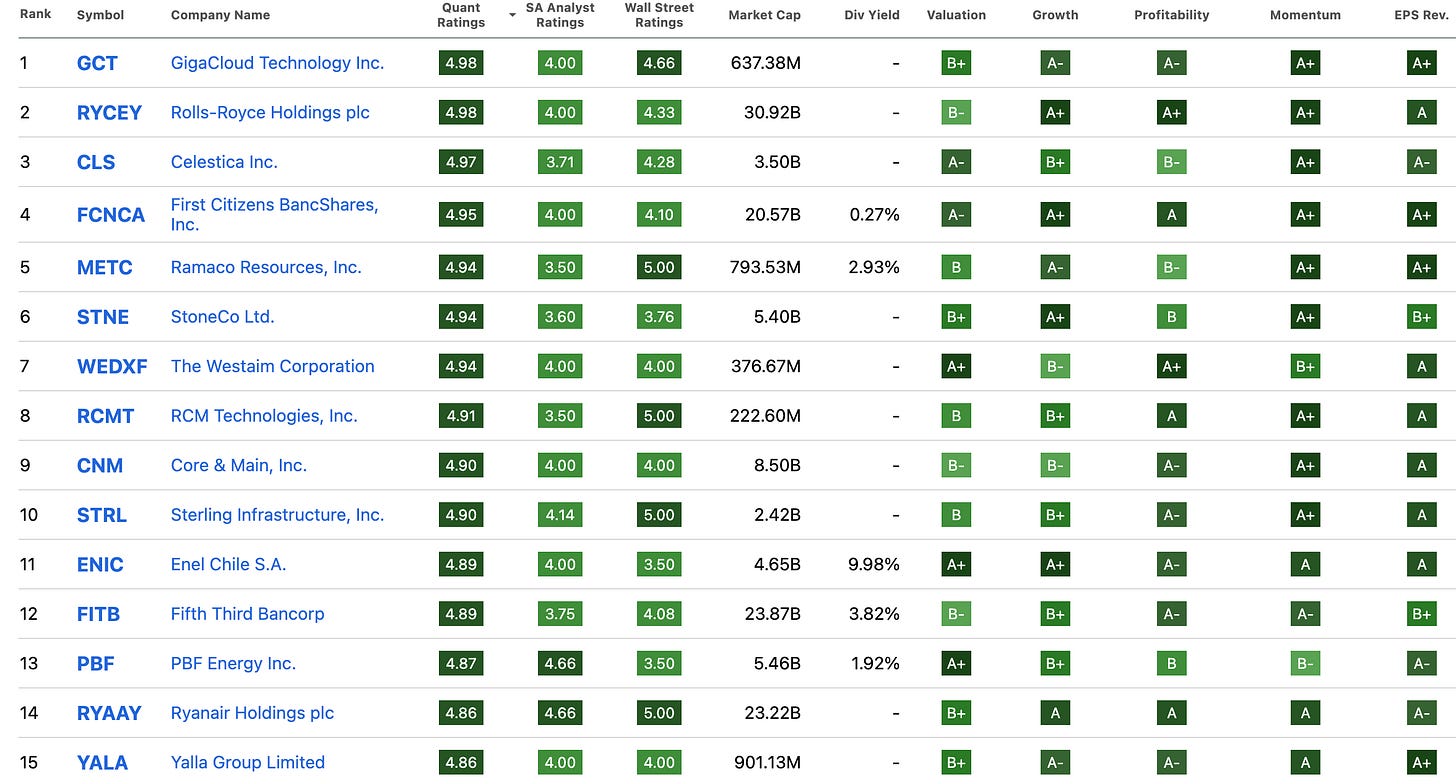Open the ENIC ticker symbol link
1456x784 pixels.
pyautogui.click(x=100, y=565)
